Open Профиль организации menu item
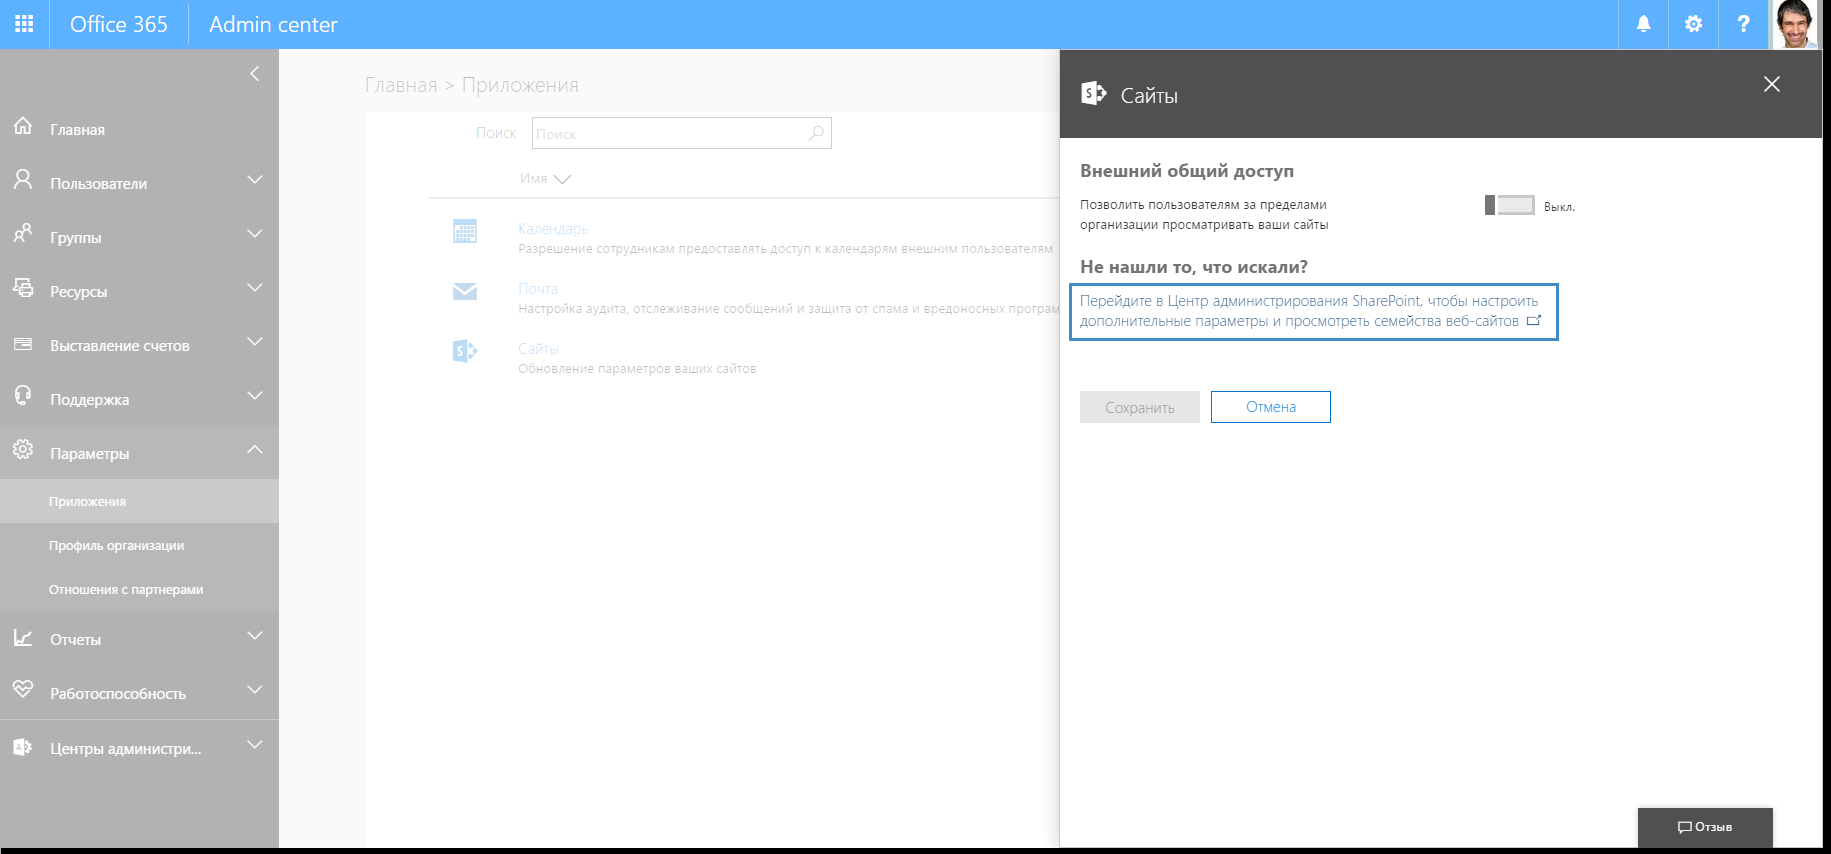This screenshot has width=1831, height=854. (x=116, y=545)
